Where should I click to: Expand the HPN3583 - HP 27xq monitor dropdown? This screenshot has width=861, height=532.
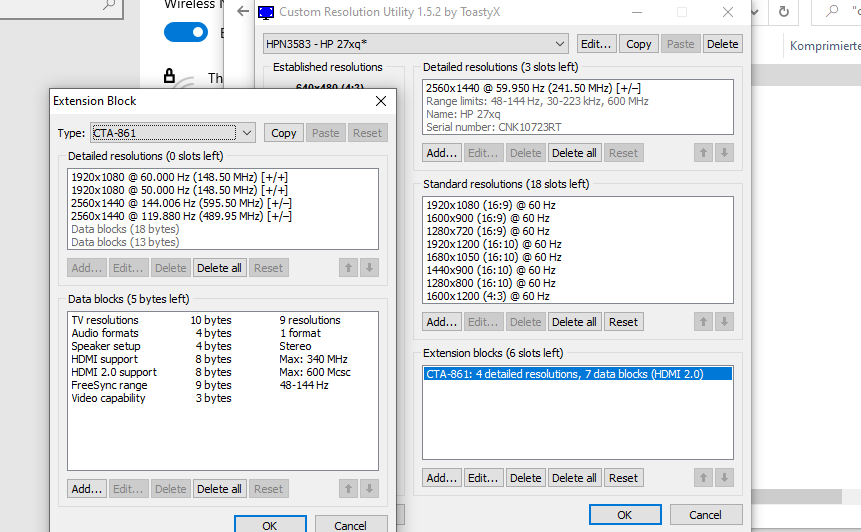560,44
